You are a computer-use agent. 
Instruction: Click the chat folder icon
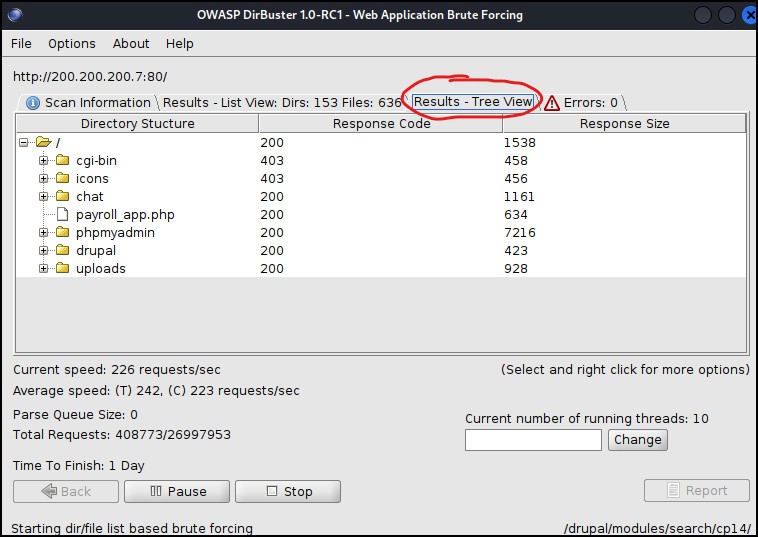coord(62,197)
